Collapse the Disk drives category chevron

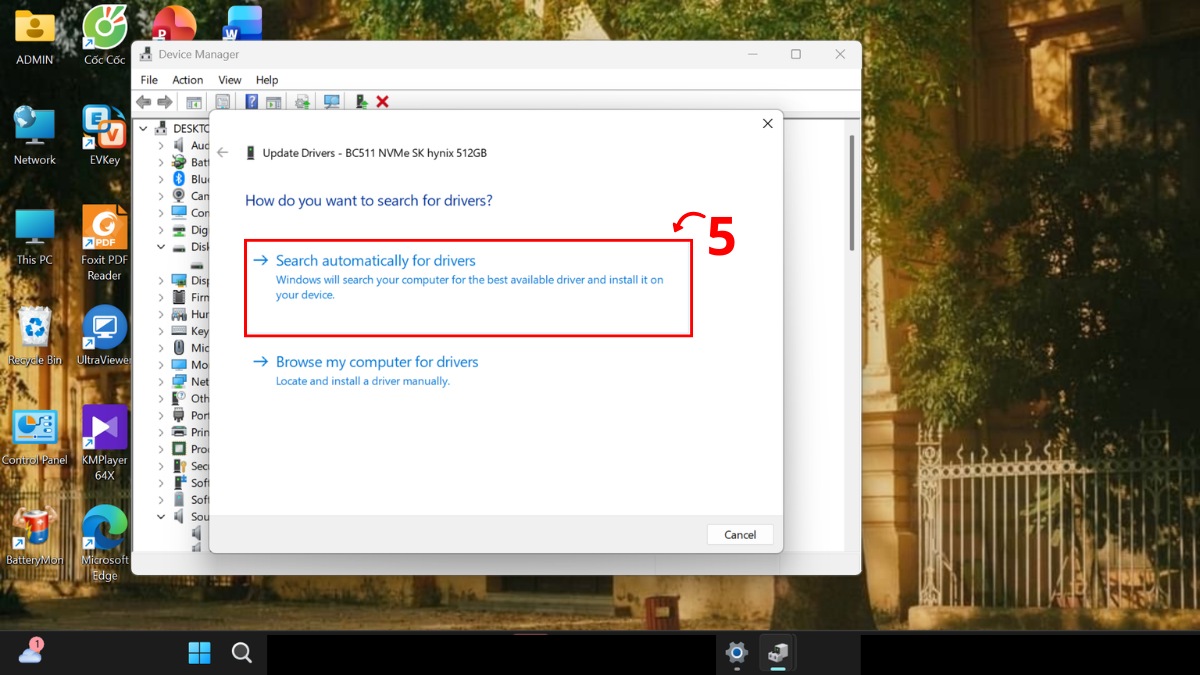(x=161, y=247)
